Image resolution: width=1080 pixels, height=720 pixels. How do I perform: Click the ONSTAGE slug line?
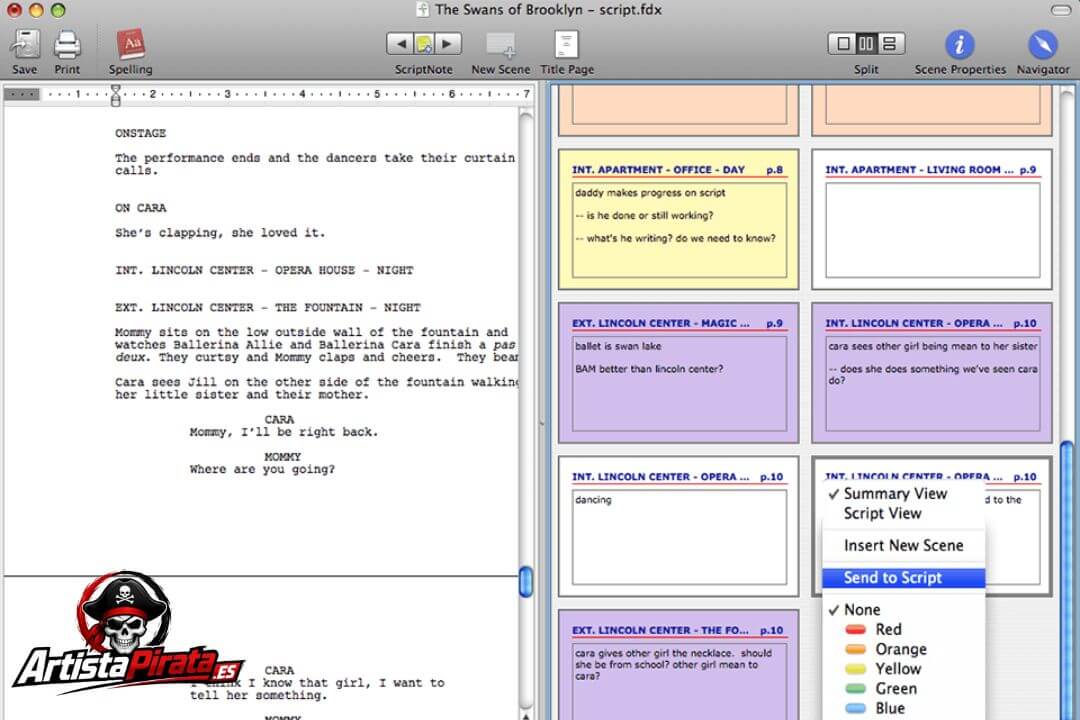tap(141, 133)
